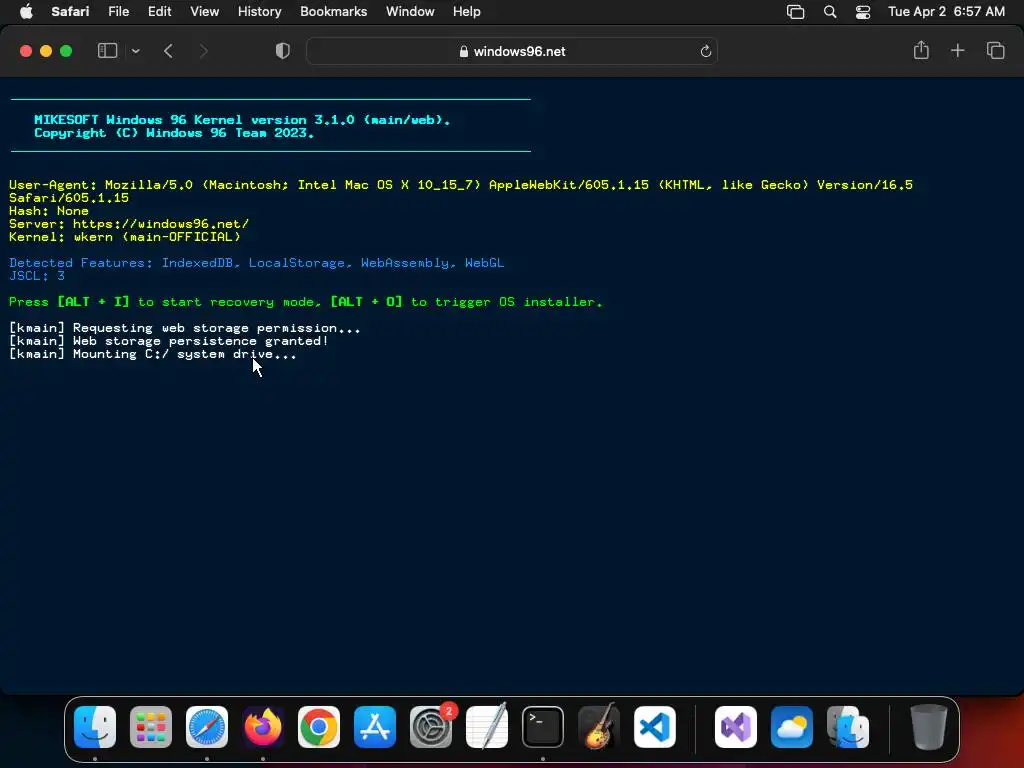Expand the sidebar tab group dropdown
The height and width of the screenshot is (768, 1024).
135,51
